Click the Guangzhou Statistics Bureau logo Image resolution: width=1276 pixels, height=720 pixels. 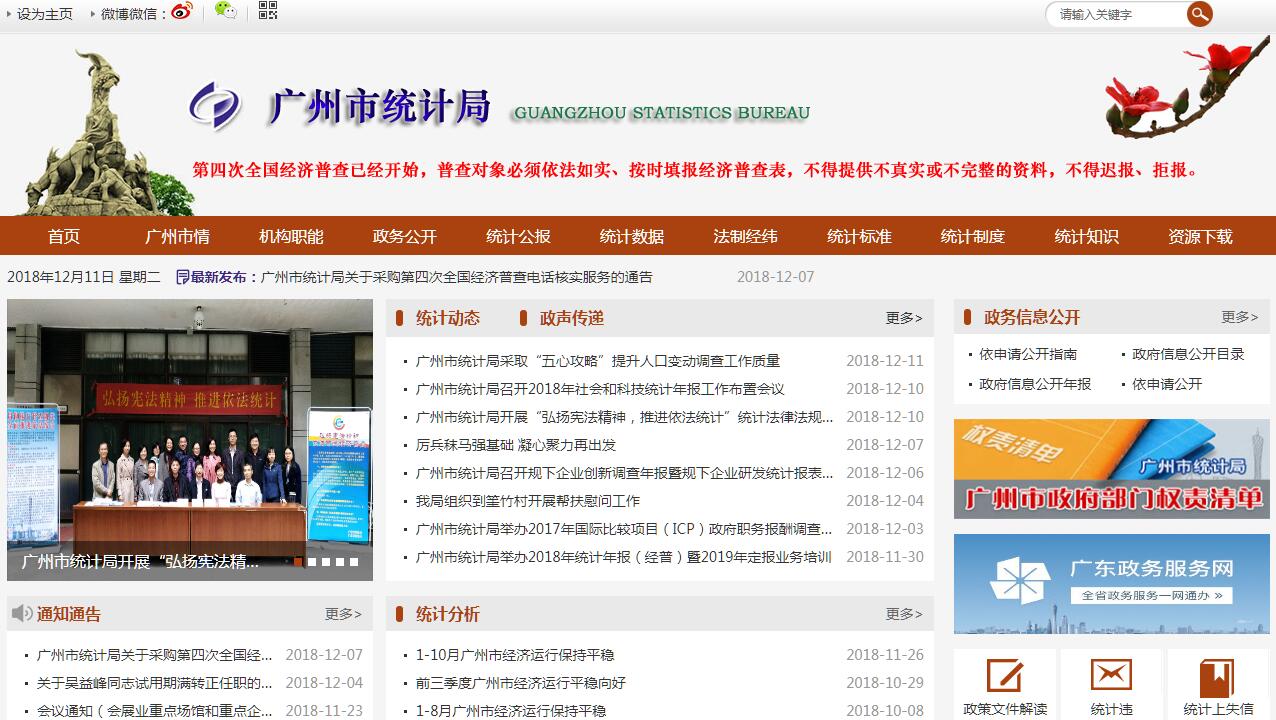tap(216, 105)
